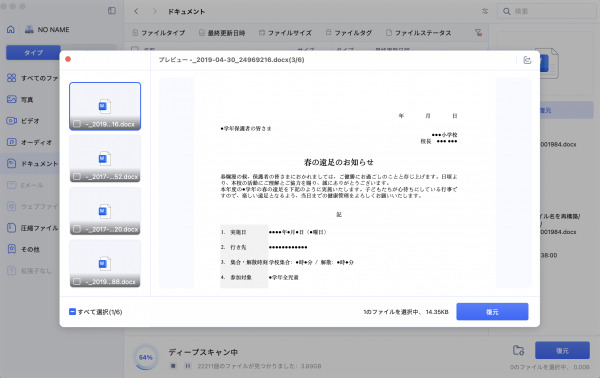The width and height of the screenshot is (600, 378).
Task: Click the blue 復元 button in the preview dialog
Action: [x=492, y=311]
